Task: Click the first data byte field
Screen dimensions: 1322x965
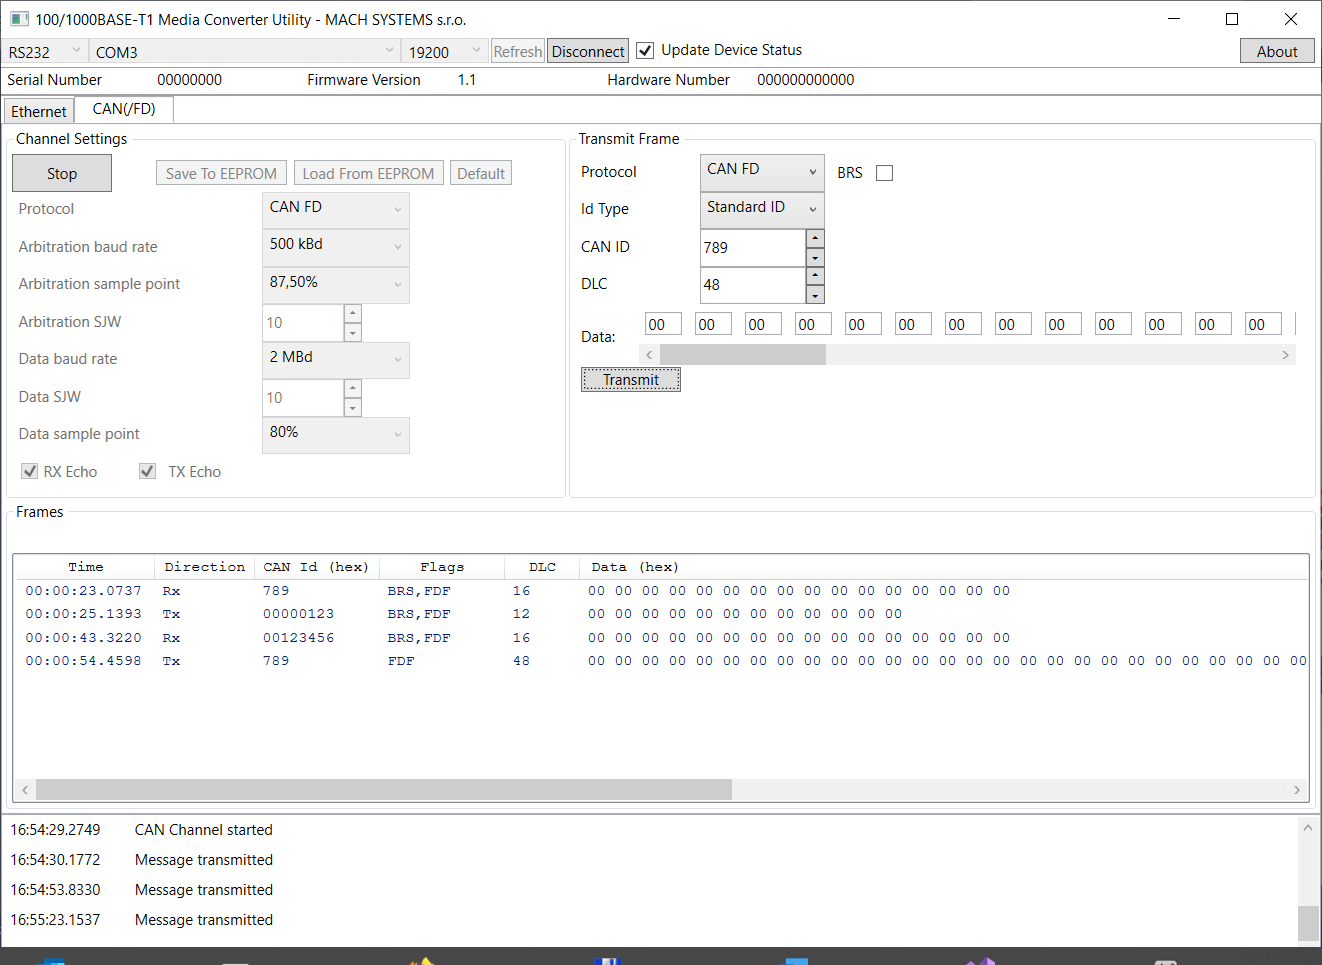Action: (662, 324)
